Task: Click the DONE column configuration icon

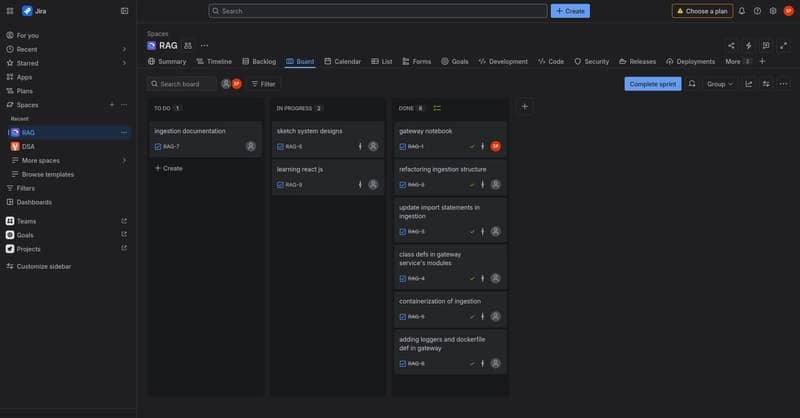Action: 437,108
